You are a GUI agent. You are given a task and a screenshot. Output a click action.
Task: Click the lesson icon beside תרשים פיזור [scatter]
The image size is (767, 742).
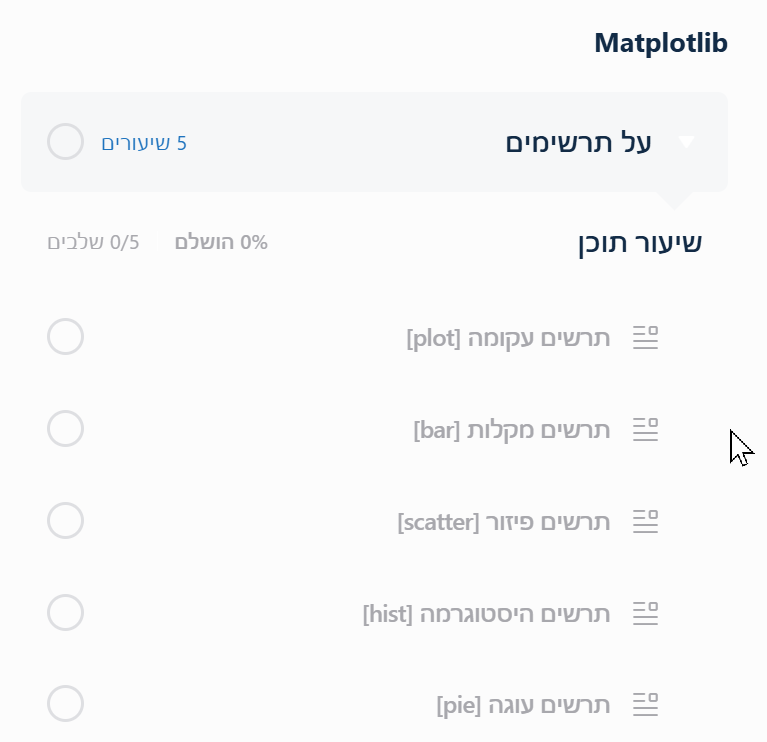coord(646,521)
